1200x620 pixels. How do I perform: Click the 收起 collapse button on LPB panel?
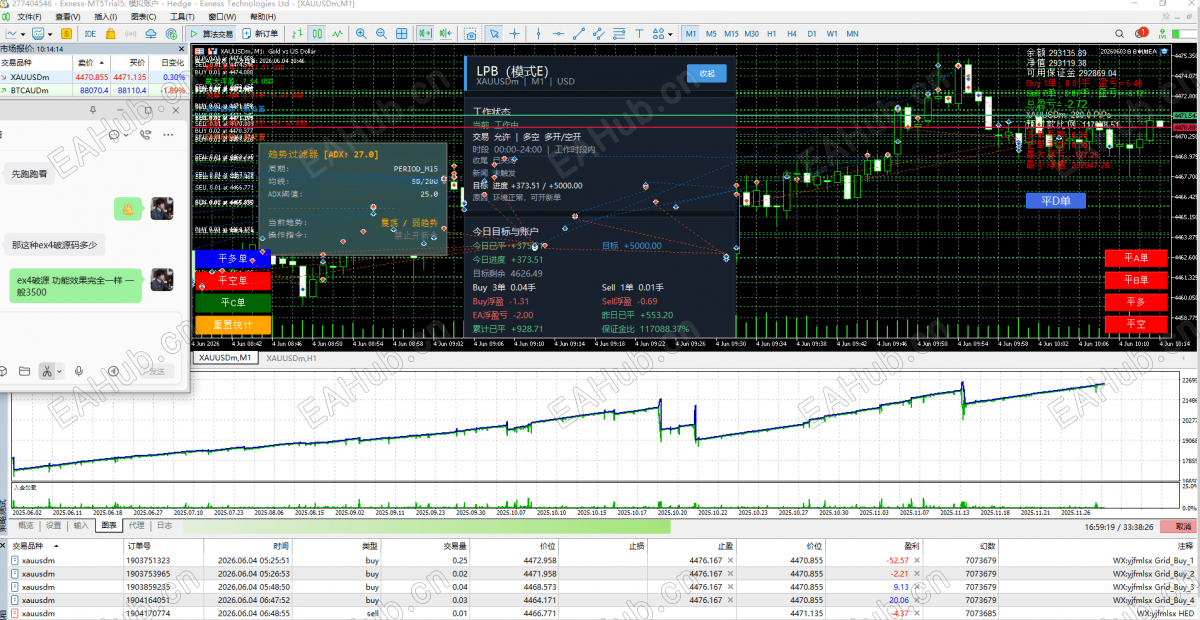[707, 73]
